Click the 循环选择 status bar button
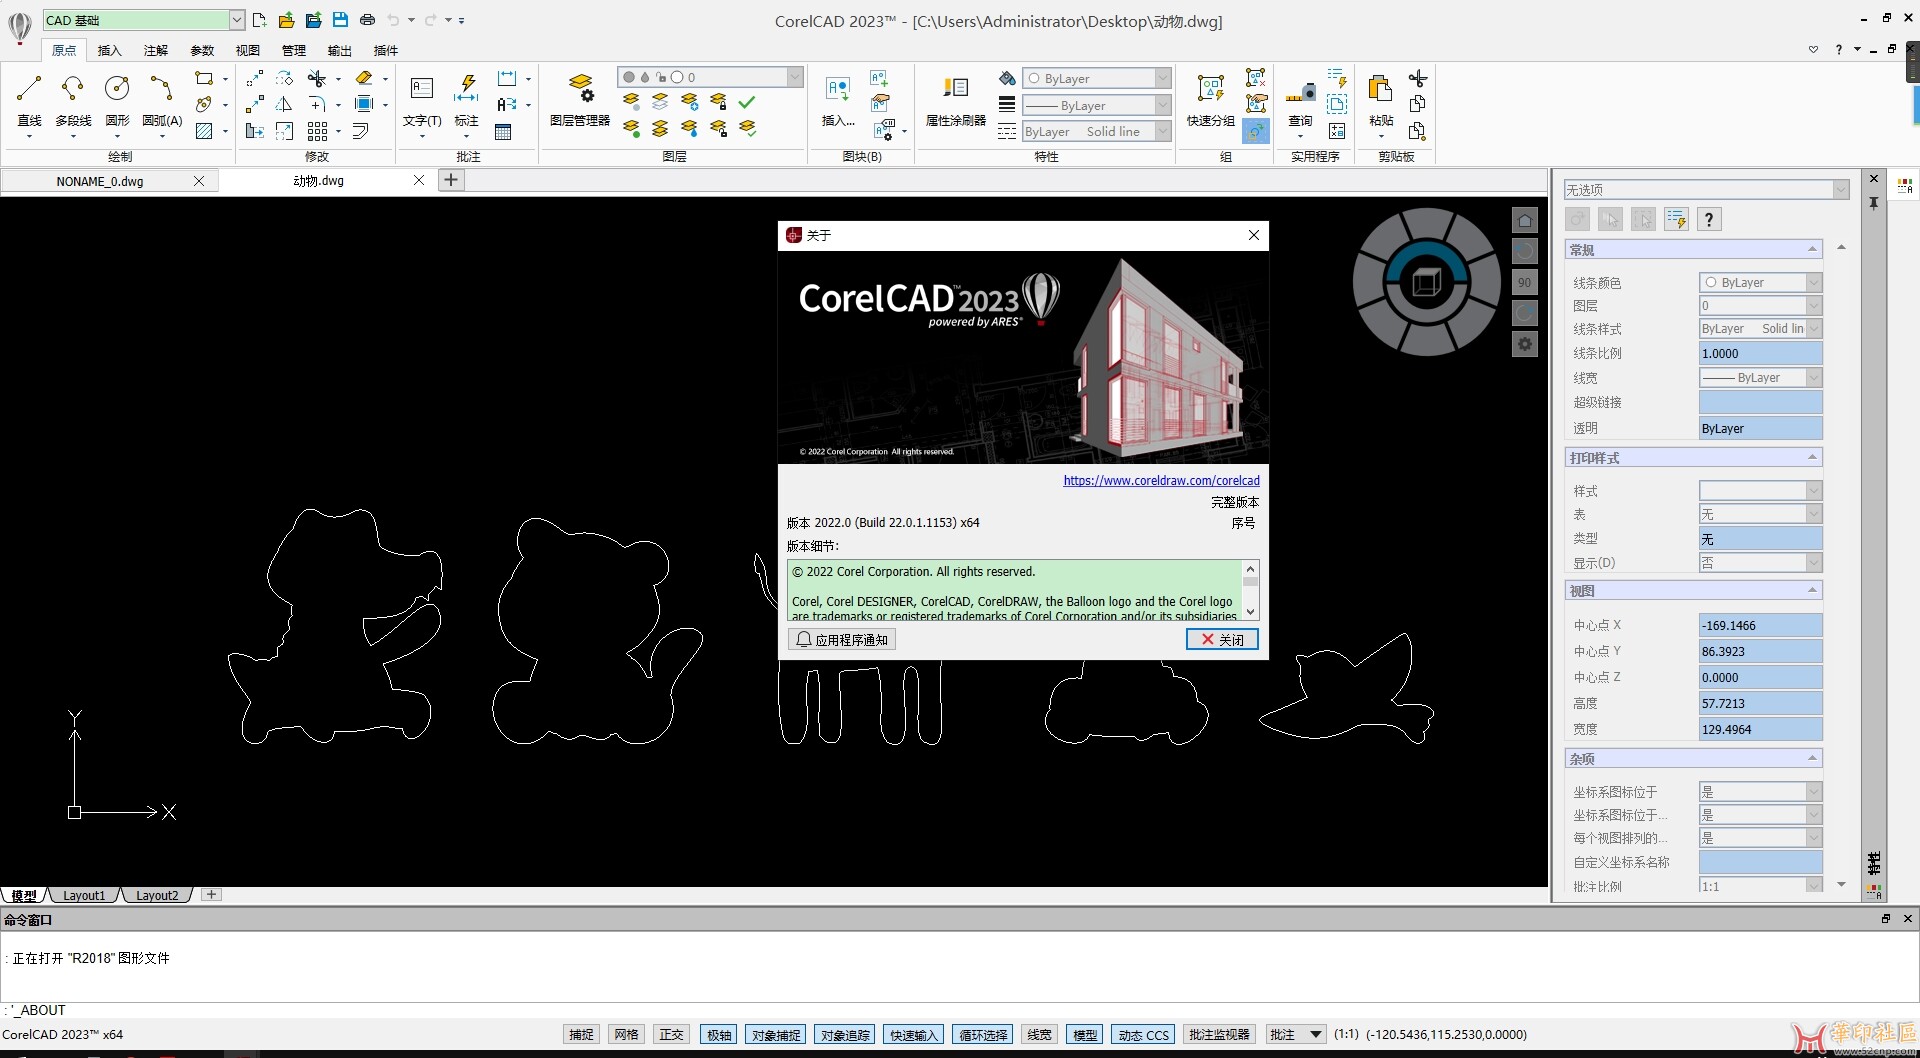 (x=983, y=1035)
